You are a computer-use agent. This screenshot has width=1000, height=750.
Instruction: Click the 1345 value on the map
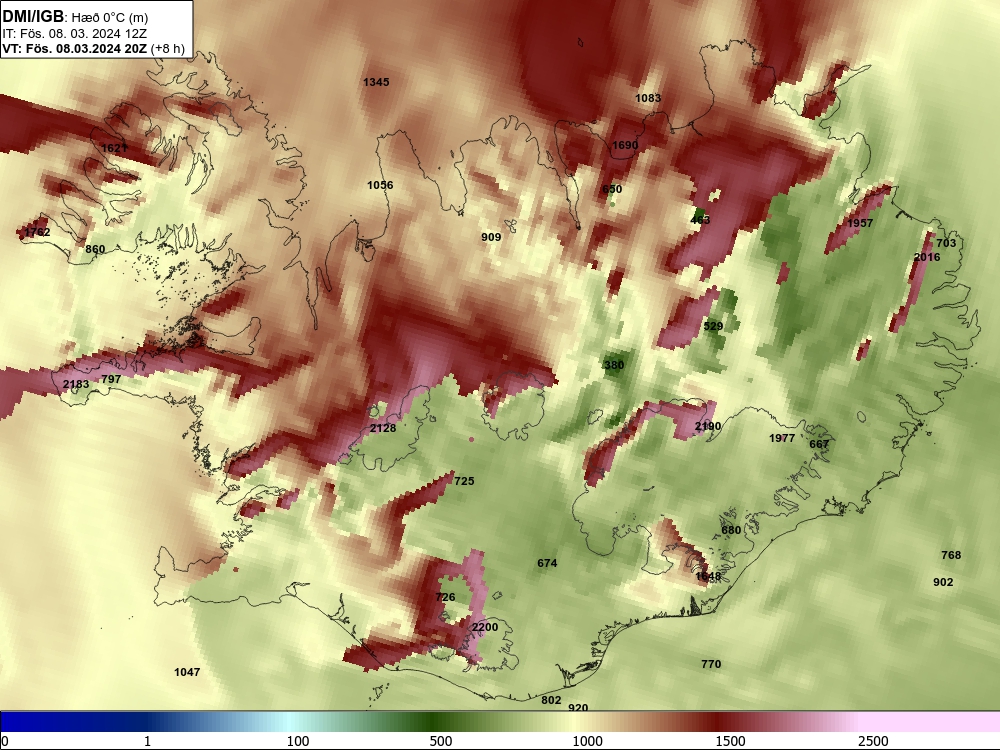coord(376,82)
